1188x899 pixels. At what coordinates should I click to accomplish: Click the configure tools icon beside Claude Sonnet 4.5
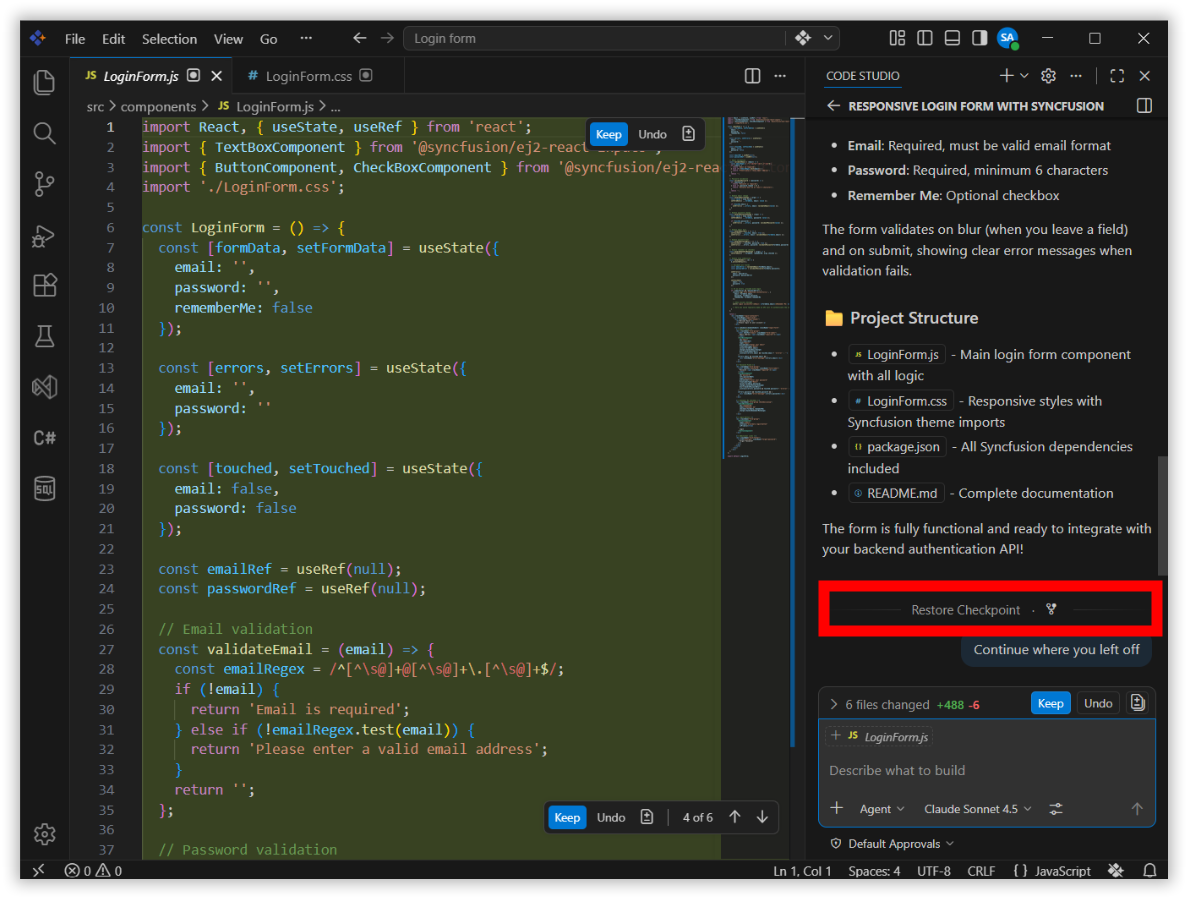click(1055, 809)
